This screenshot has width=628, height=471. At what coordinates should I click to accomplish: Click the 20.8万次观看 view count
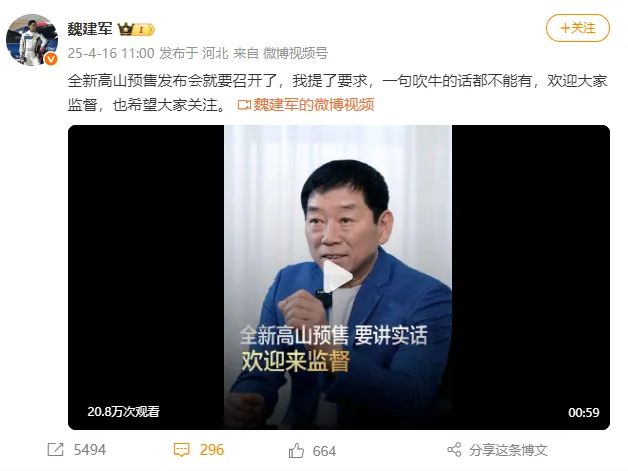point(123,411)
